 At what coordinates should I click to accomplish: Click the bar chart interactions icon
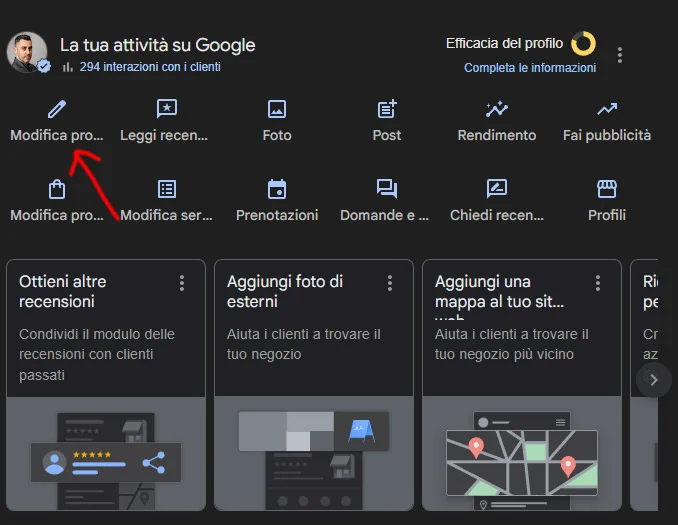click(67, 67)
